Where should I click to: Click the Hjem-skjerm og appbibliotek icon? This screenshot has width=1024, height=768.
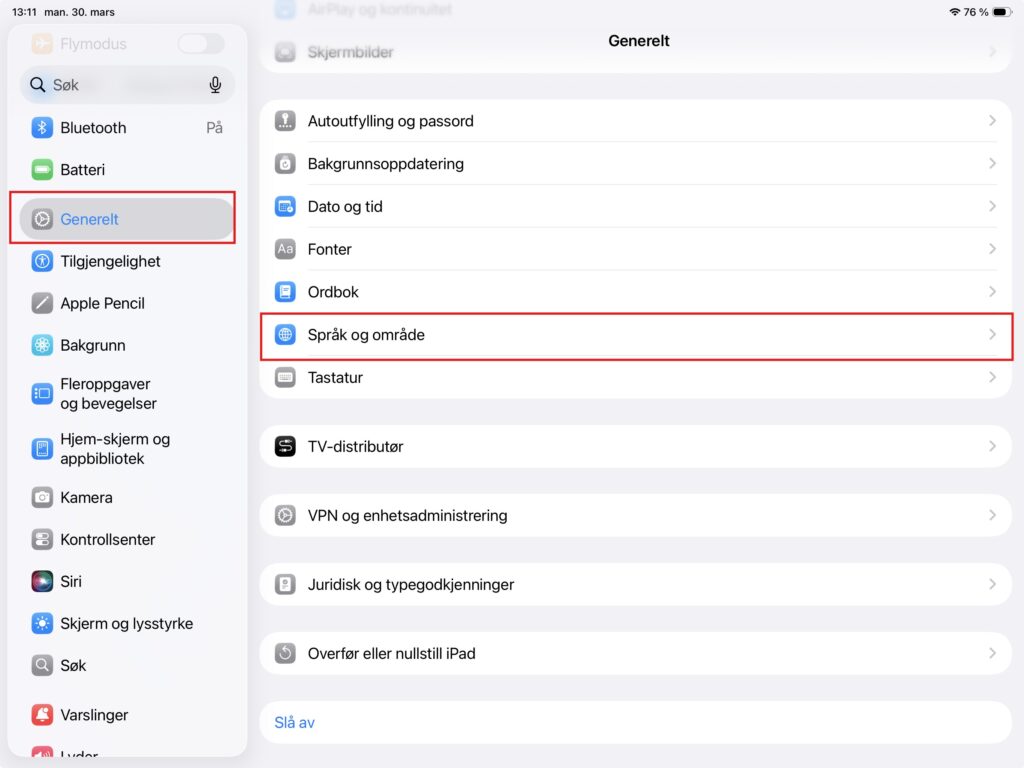(x=42, y=449)
